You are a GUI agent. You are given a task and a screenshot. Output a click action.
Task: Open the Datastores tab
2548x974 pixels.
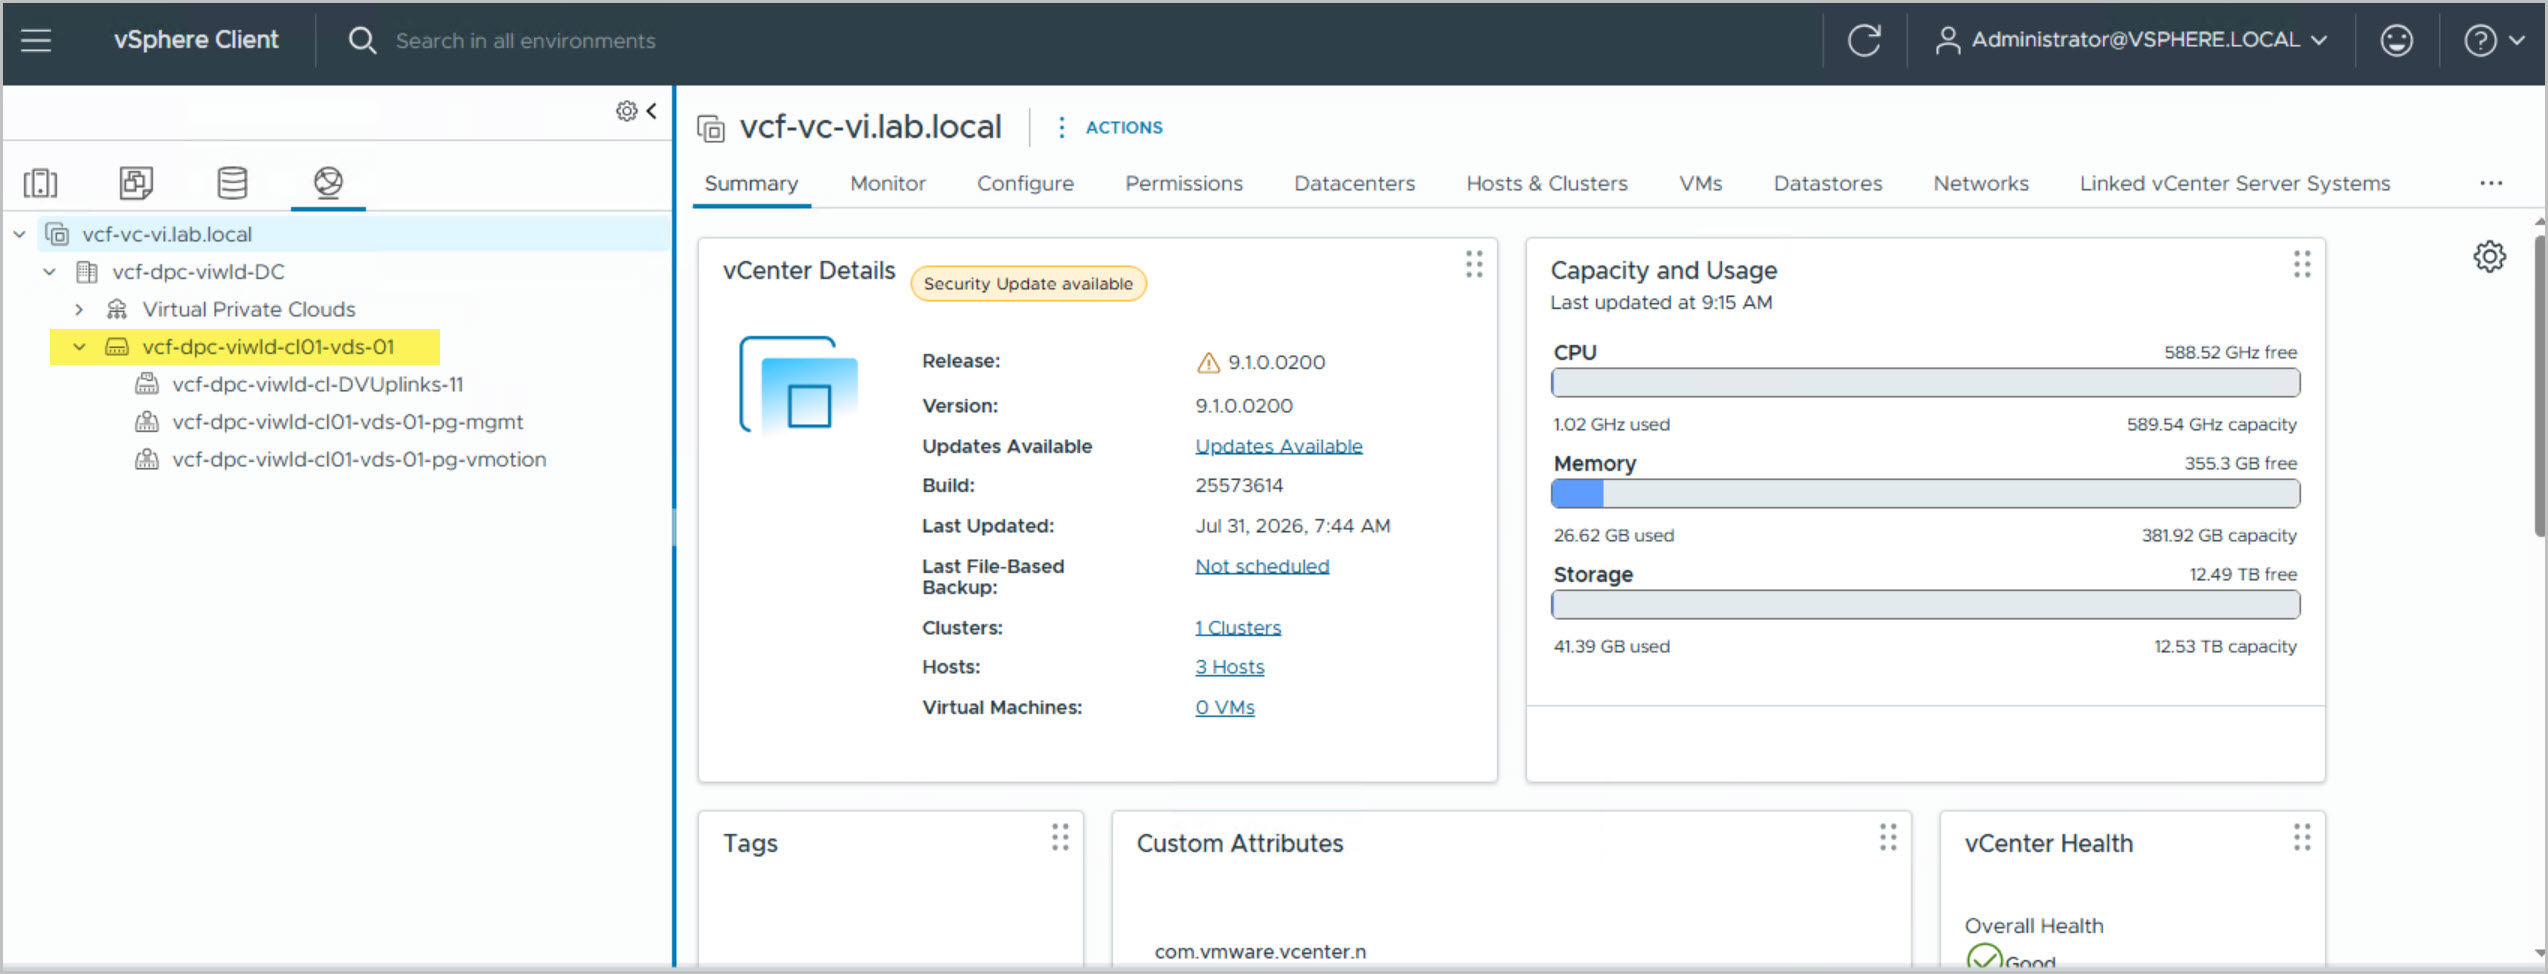pyautogui.click(x=1828, y=183)
